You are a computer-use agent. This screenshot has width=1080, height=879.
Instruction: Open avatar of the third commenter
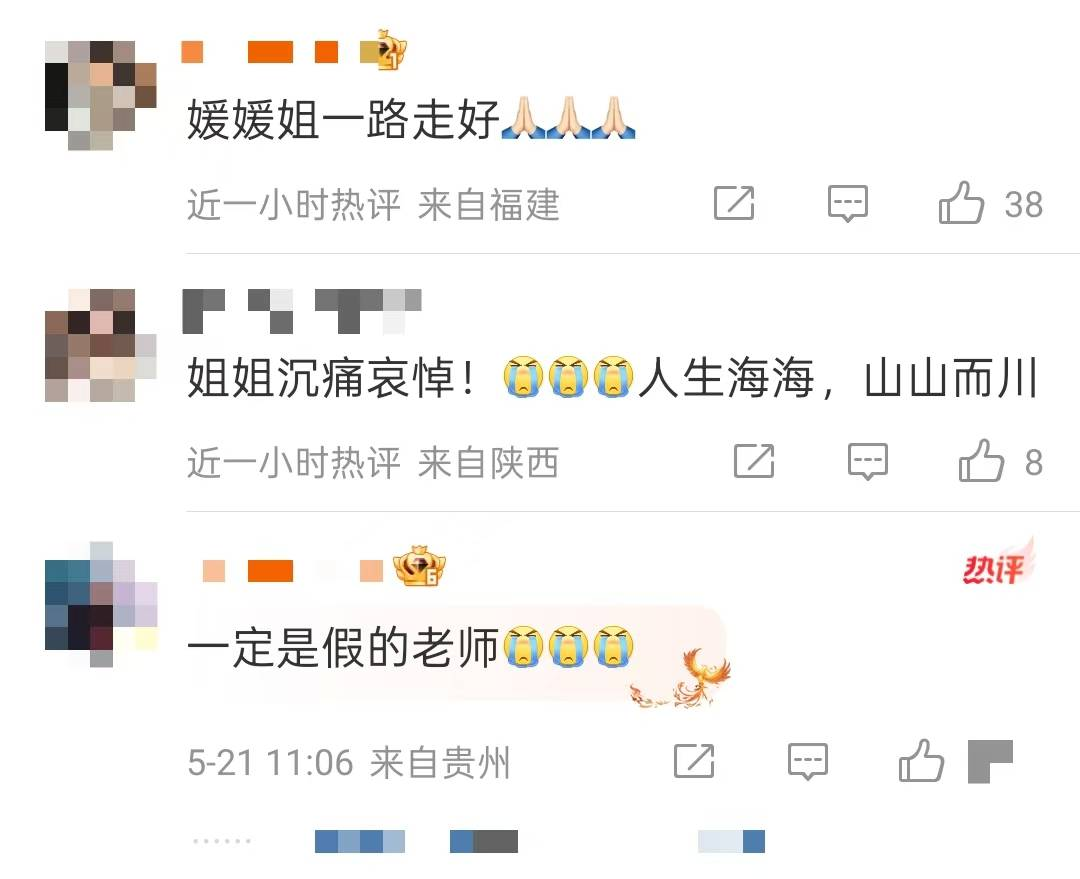click(x=101, y=604)
